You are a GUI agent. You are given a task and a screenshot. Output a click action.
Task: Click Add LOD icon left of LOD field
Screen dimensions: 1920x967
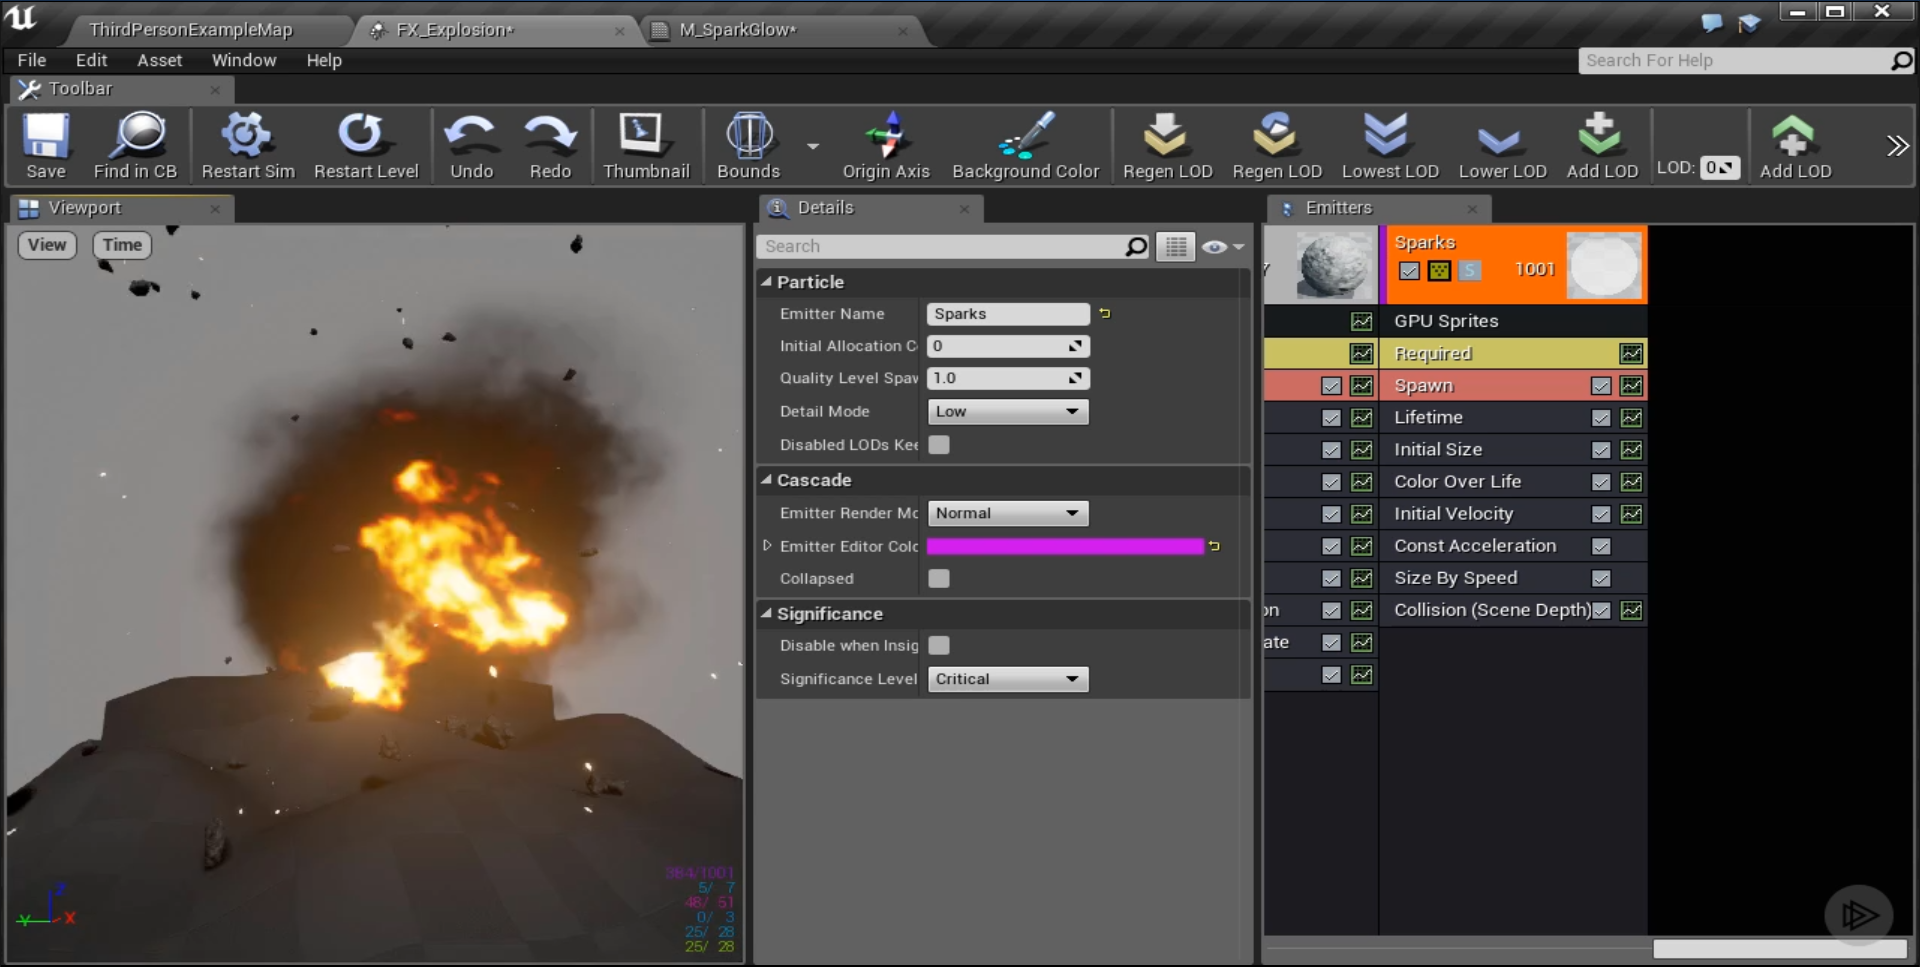click(1602, 146)
